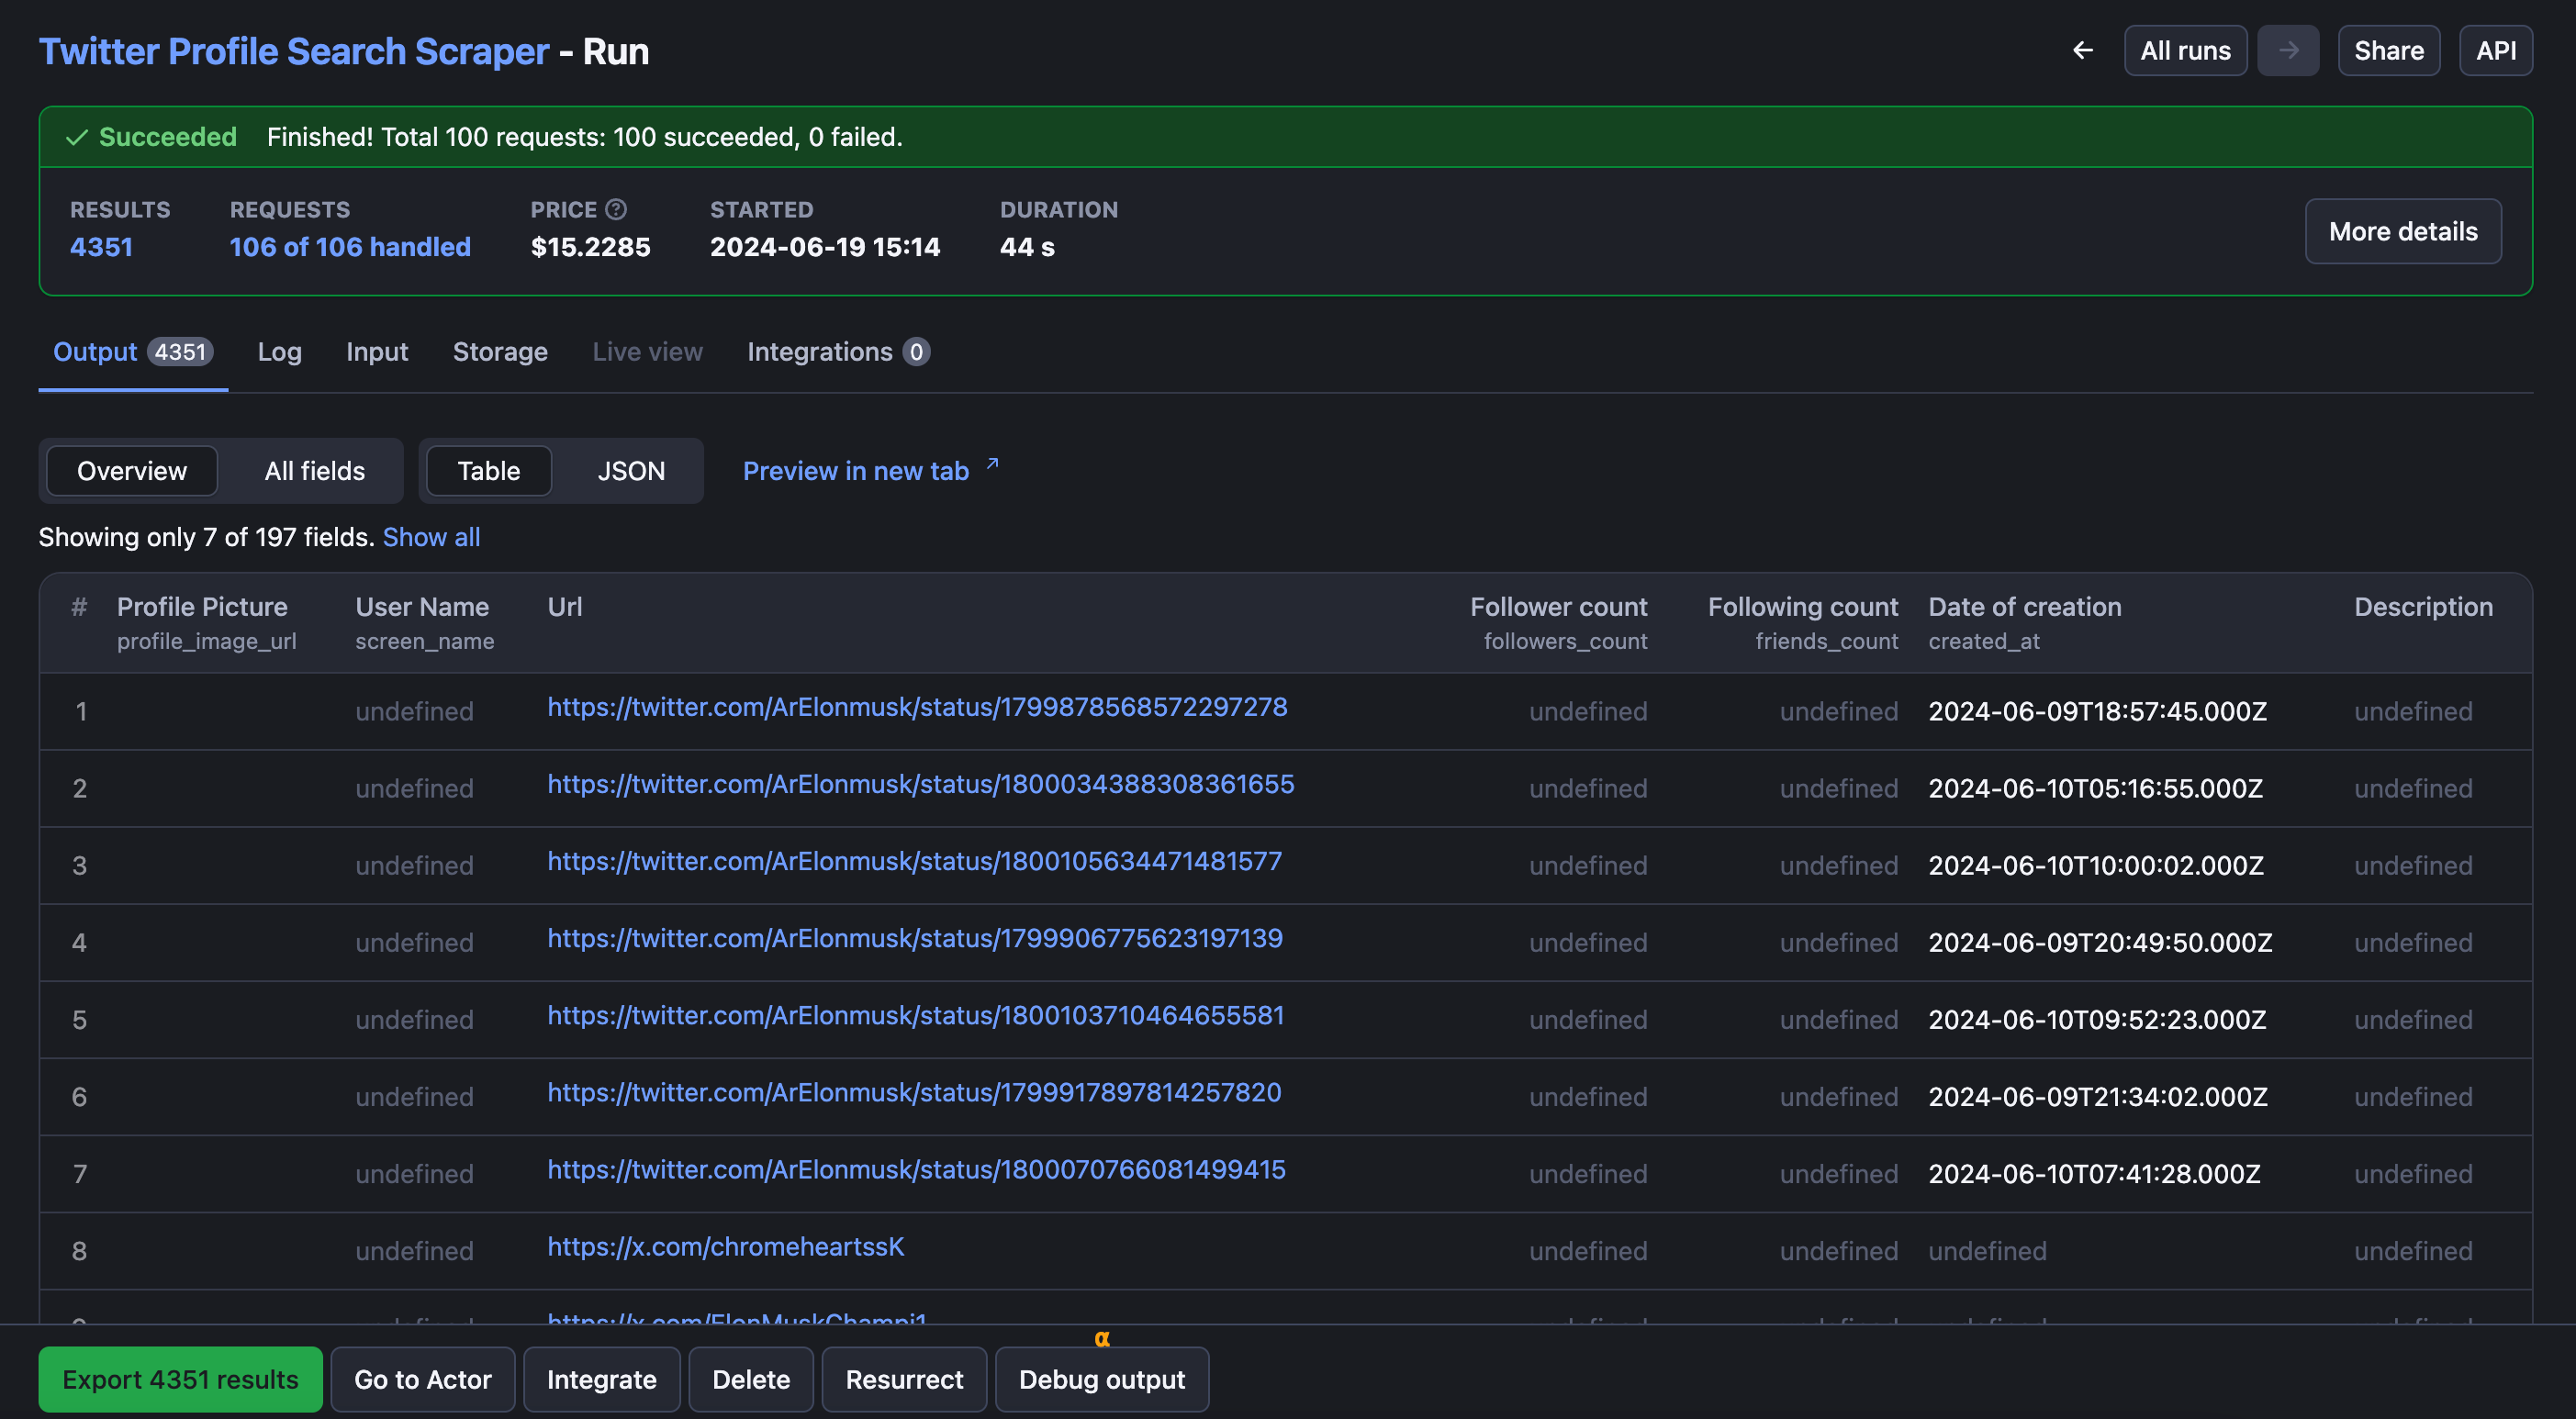The height and width of the screenshot is (1419, 2576).
Task: Select Table output format
Action: pyautogui.click(x=488, y=471)
